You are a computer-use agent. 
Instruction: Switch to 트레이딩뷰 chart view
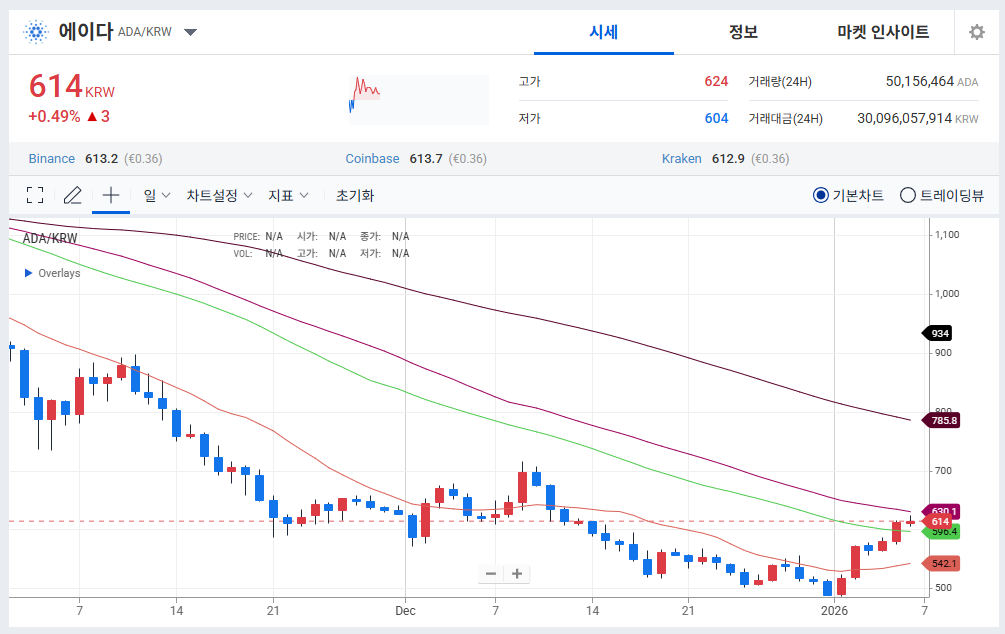coord(906,194)
